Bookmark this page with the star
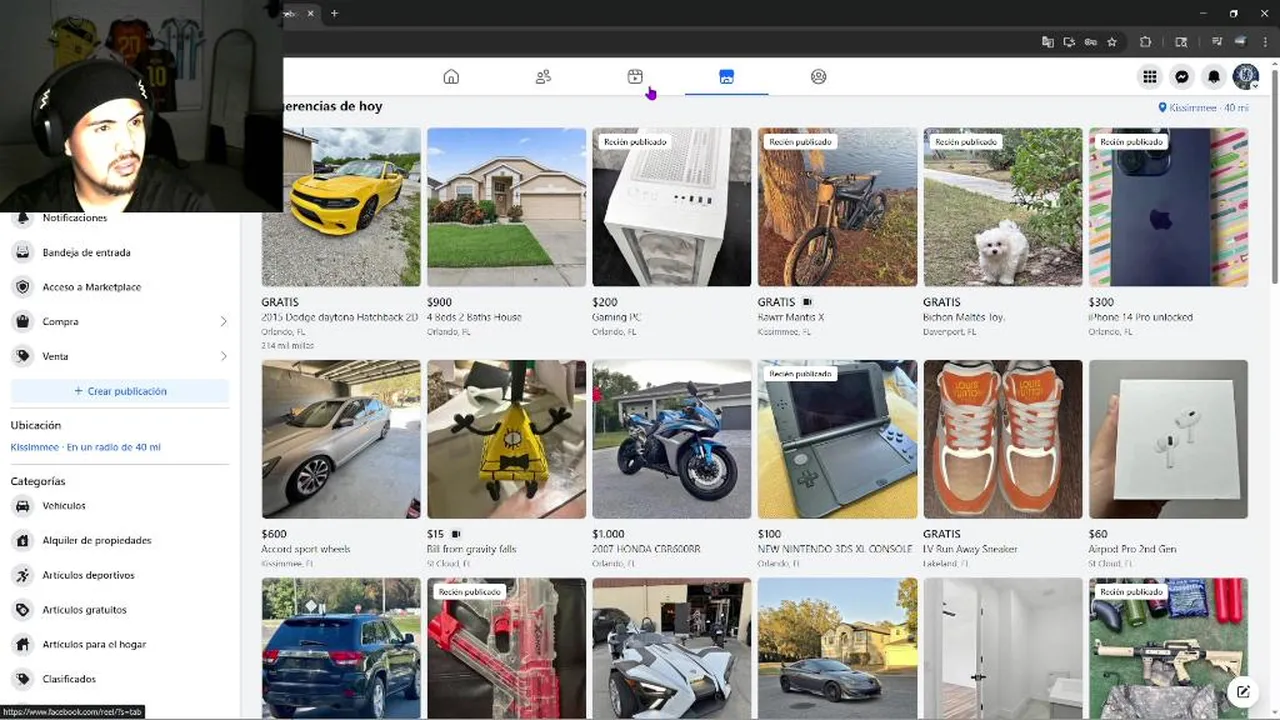 pyautogui.click(x=1112, y=42)
